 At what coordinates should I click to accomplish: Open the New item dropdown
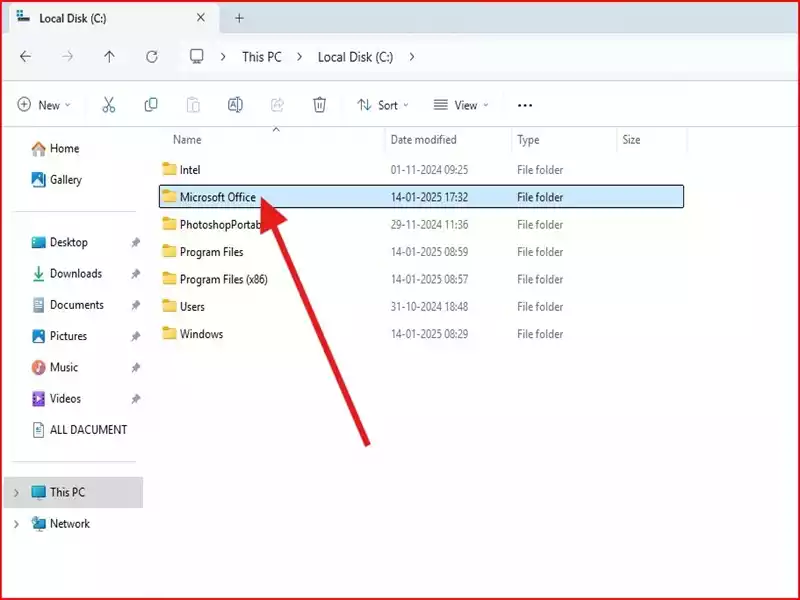click(x=44, y=105)
